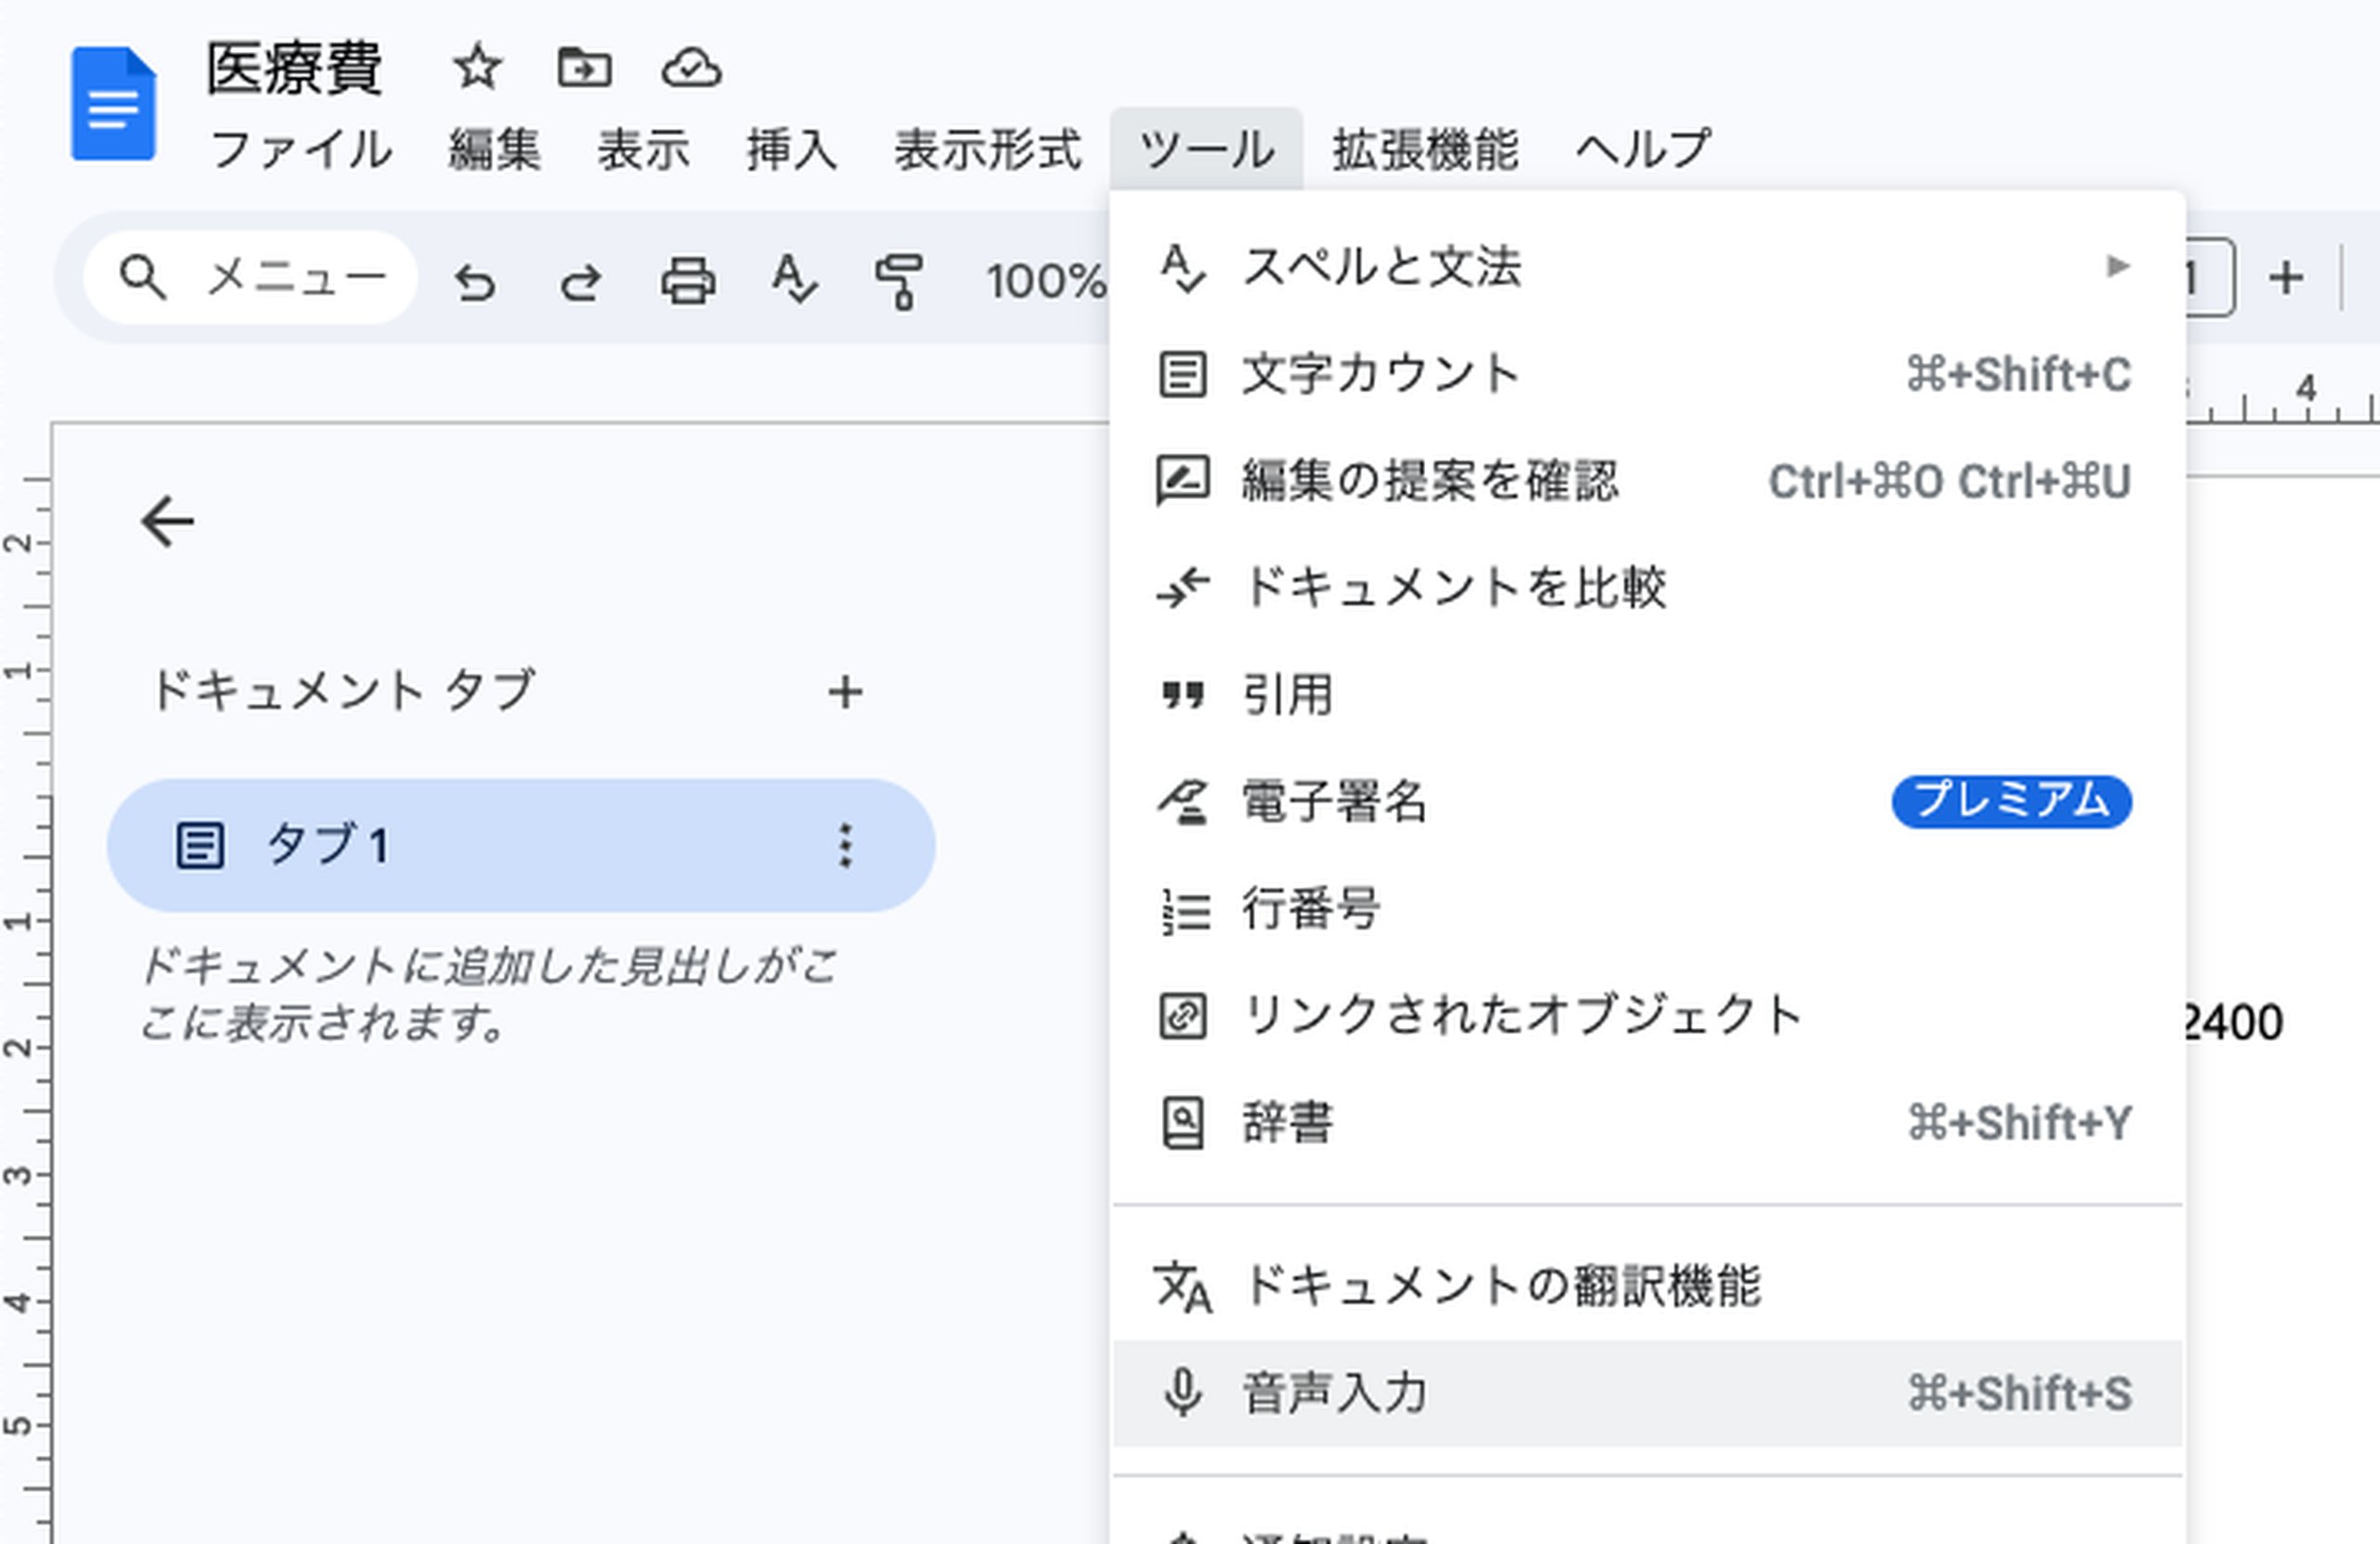This screenshot has width=2380, height=1544.
Task: Click the redo arrow in toolbar
Action: 581,281
